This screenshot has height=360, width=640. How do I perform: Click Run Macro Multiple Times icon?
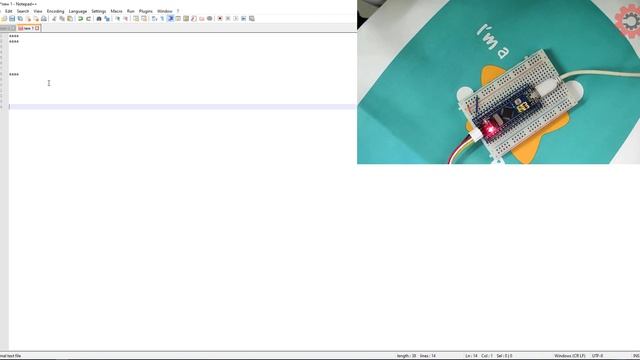tap(243, 18)
